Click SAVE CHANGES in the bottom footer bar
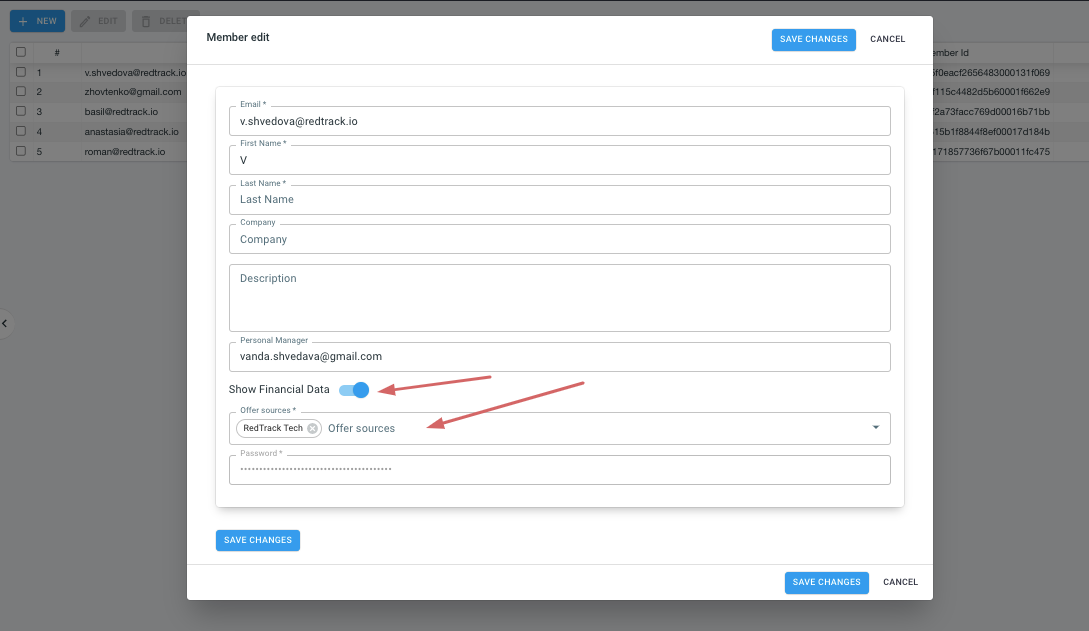 pos(826,582)
